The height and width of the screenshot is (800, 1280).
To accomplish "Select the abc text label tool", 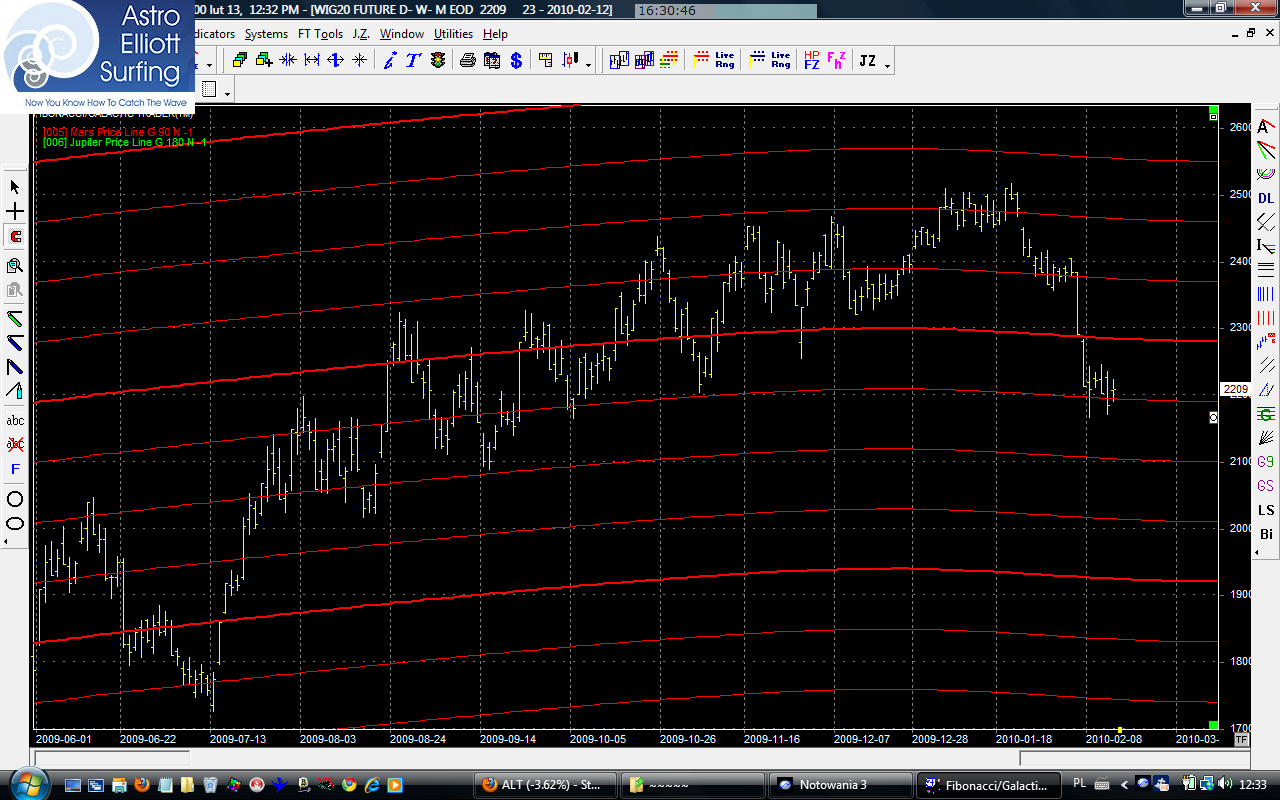I will (15, 421).
